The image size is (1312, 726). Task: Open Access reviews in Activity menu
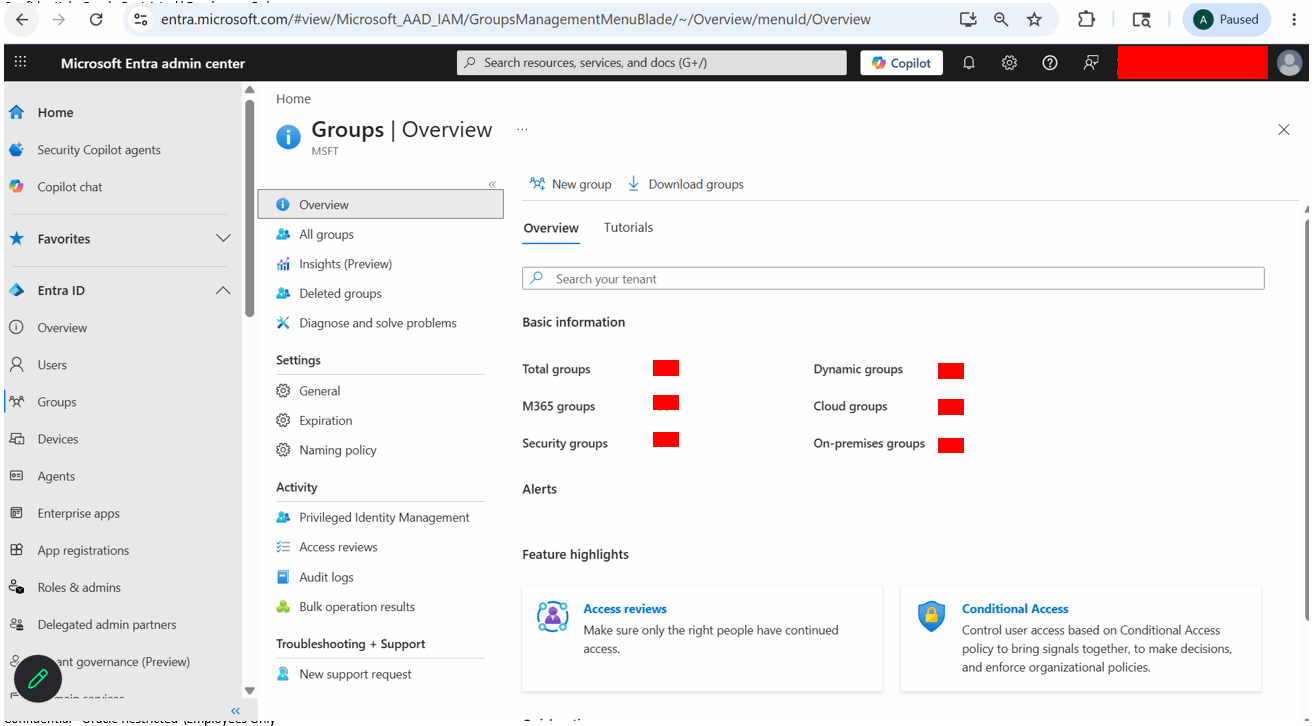coord(338,547)
